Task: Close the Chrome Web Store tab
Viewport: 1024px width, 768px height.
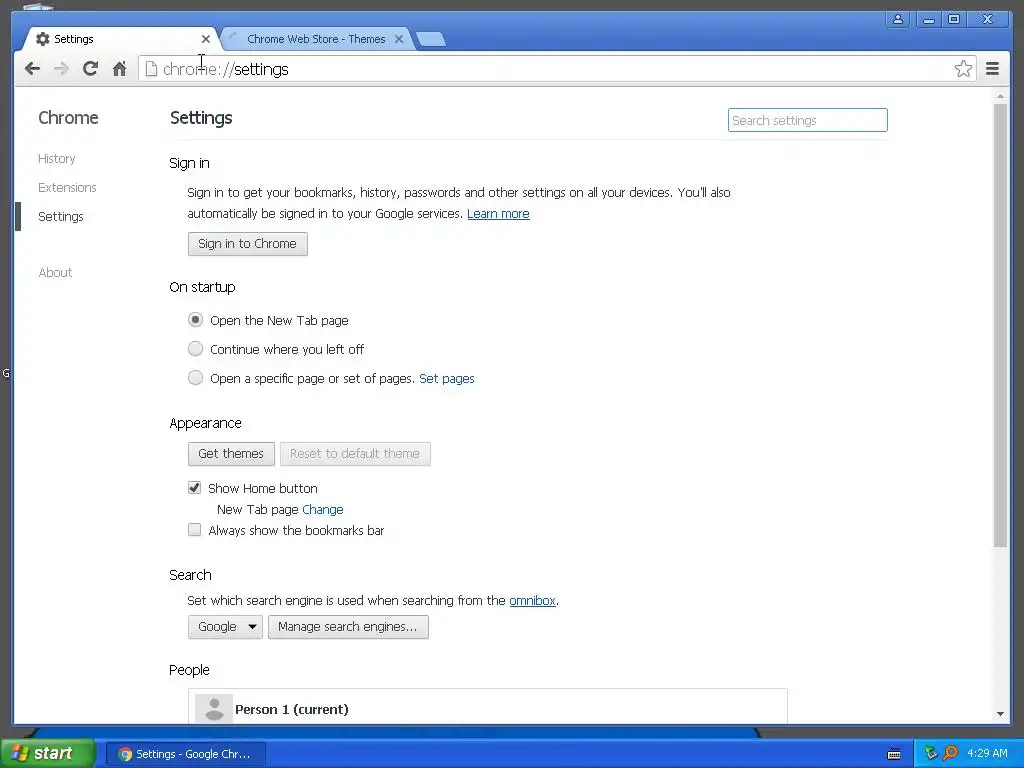Action: coord(399,39)
